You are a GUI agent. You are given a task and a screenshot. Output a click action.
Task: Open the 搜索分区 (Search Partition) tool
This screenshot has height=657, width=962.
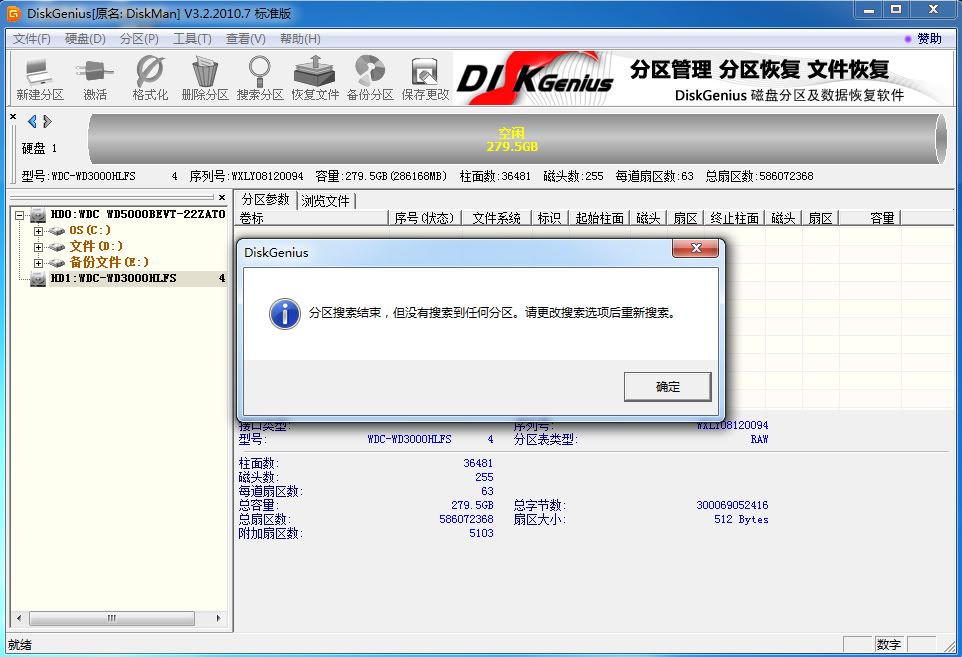tap(260, 78)
